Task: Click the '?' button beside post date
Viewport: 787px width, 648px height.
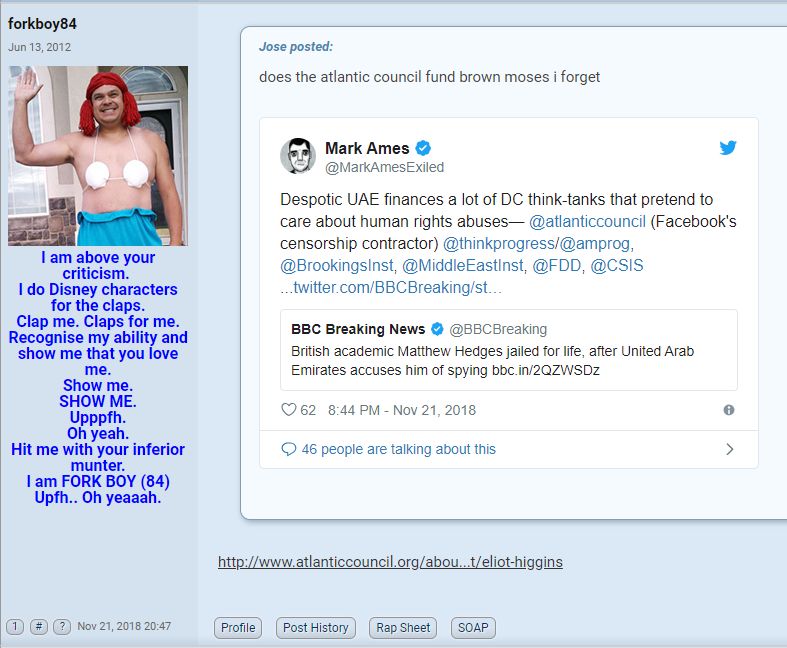Action: pyautogui.click(x=62, y=626)
